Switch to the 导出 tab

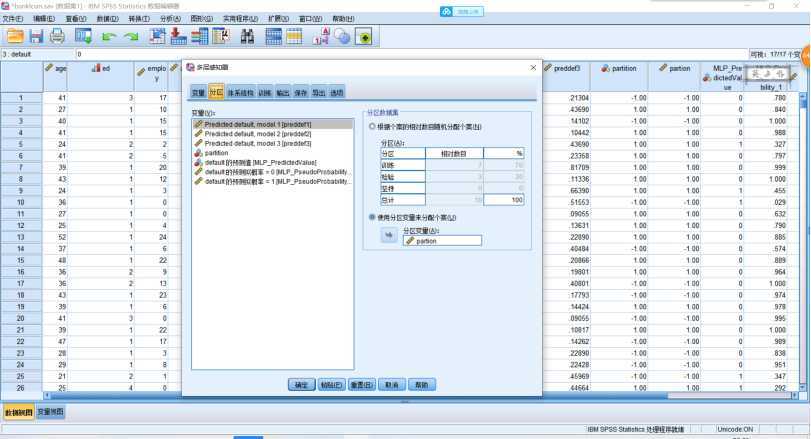click(x=319, y=93)
